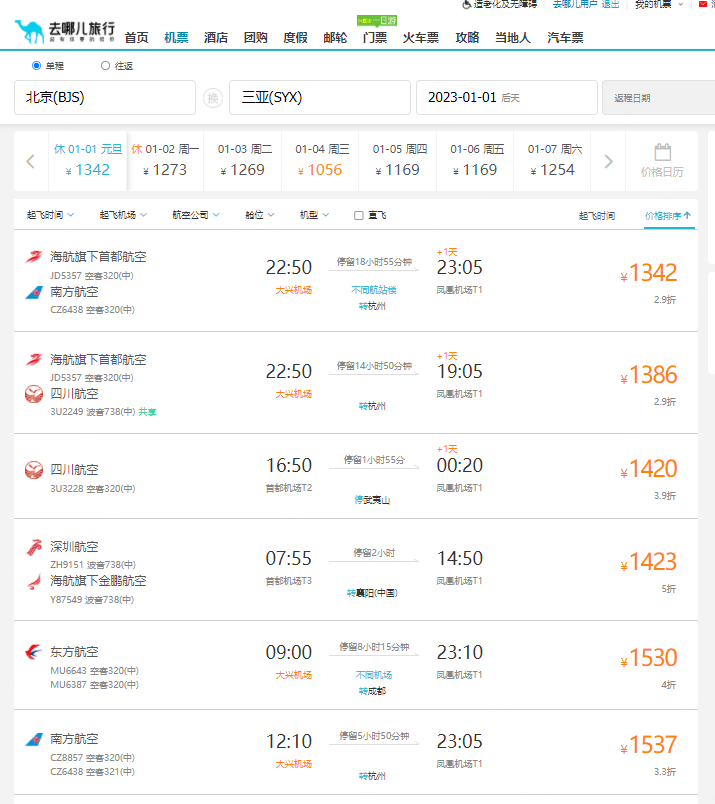715x804 pixels.
Task: Click departure date field 2023-01-01
Action: (507, 97)
